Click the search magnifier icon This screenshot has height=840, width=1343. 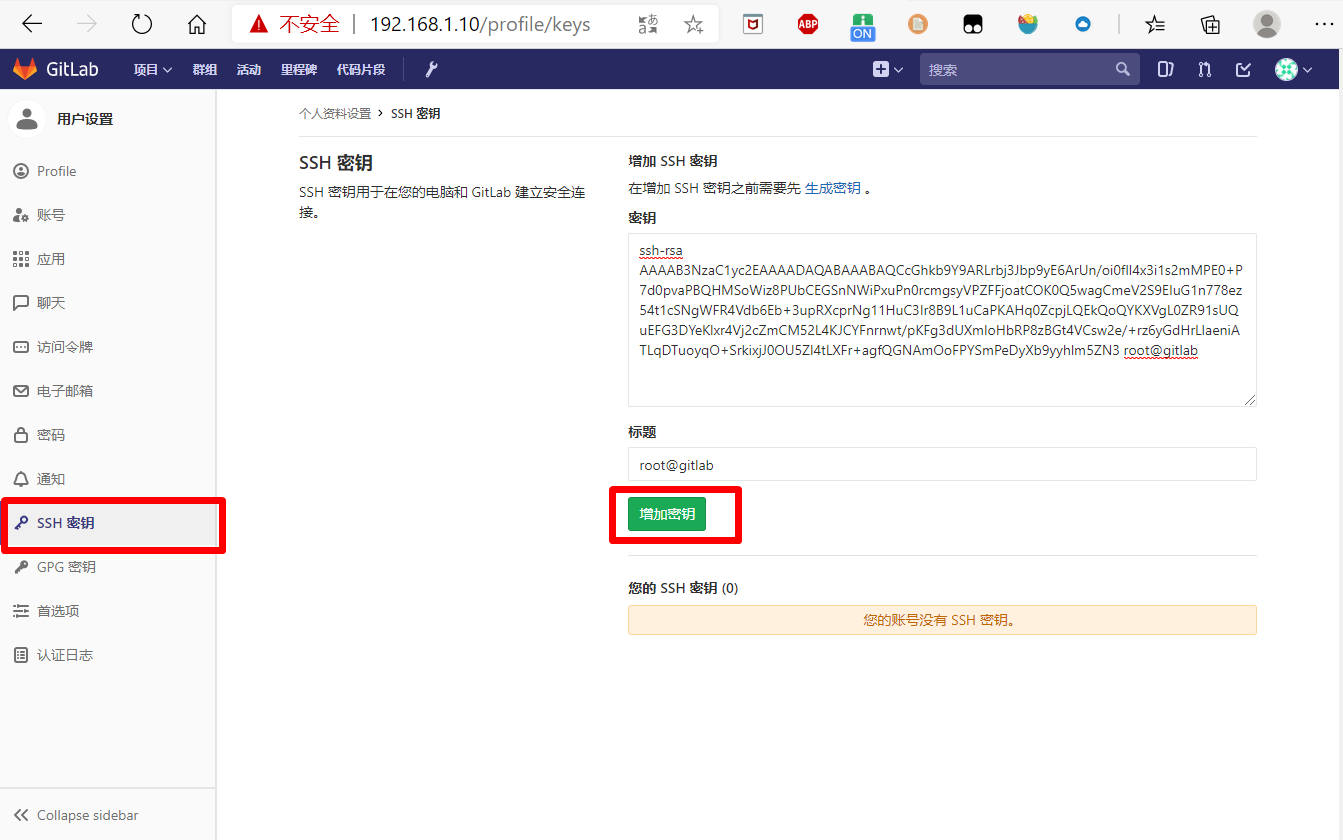coord(1122,69)
